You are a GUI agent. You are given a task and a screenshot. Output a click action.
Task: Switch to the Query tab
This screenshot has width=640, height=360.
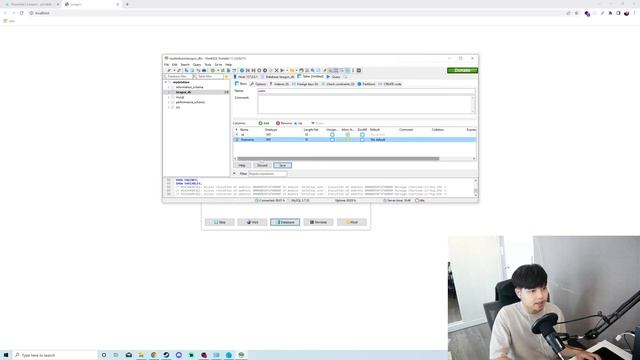pyautogui.click(x=334, y=77)
